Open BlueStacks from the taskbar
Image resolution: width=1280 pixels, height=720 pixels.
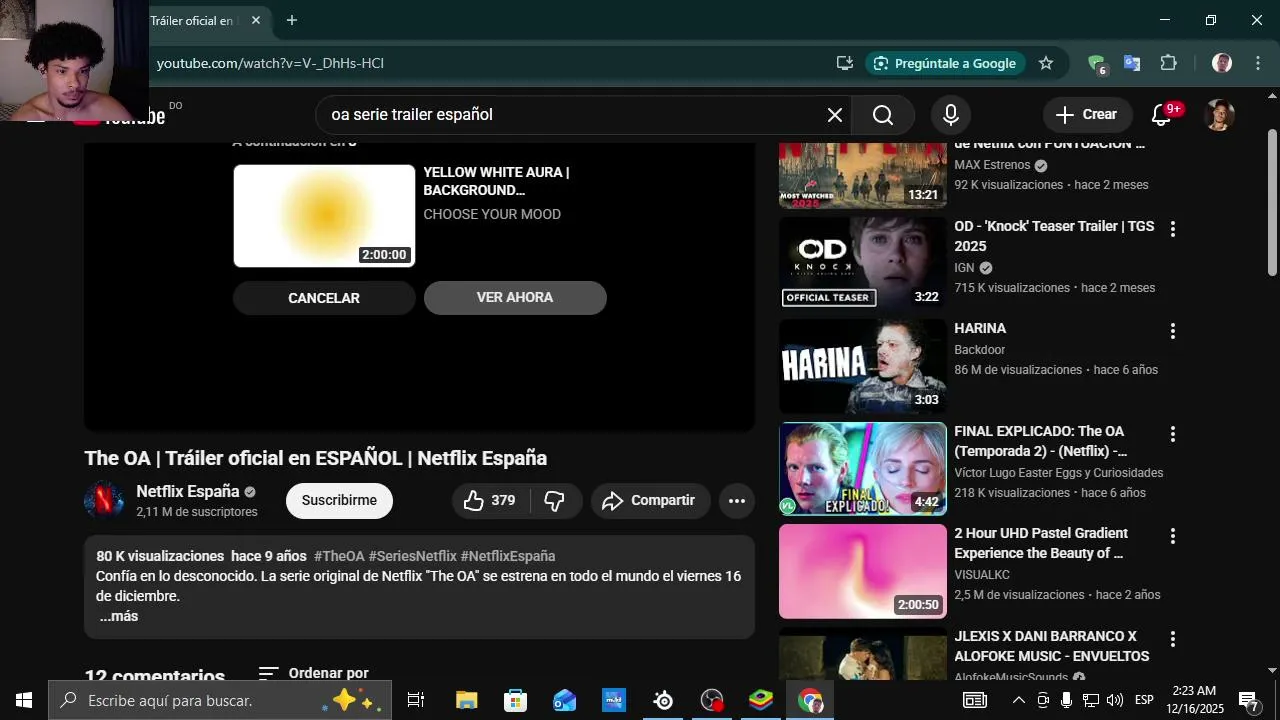pyautogui.click(x=761, y=700)
